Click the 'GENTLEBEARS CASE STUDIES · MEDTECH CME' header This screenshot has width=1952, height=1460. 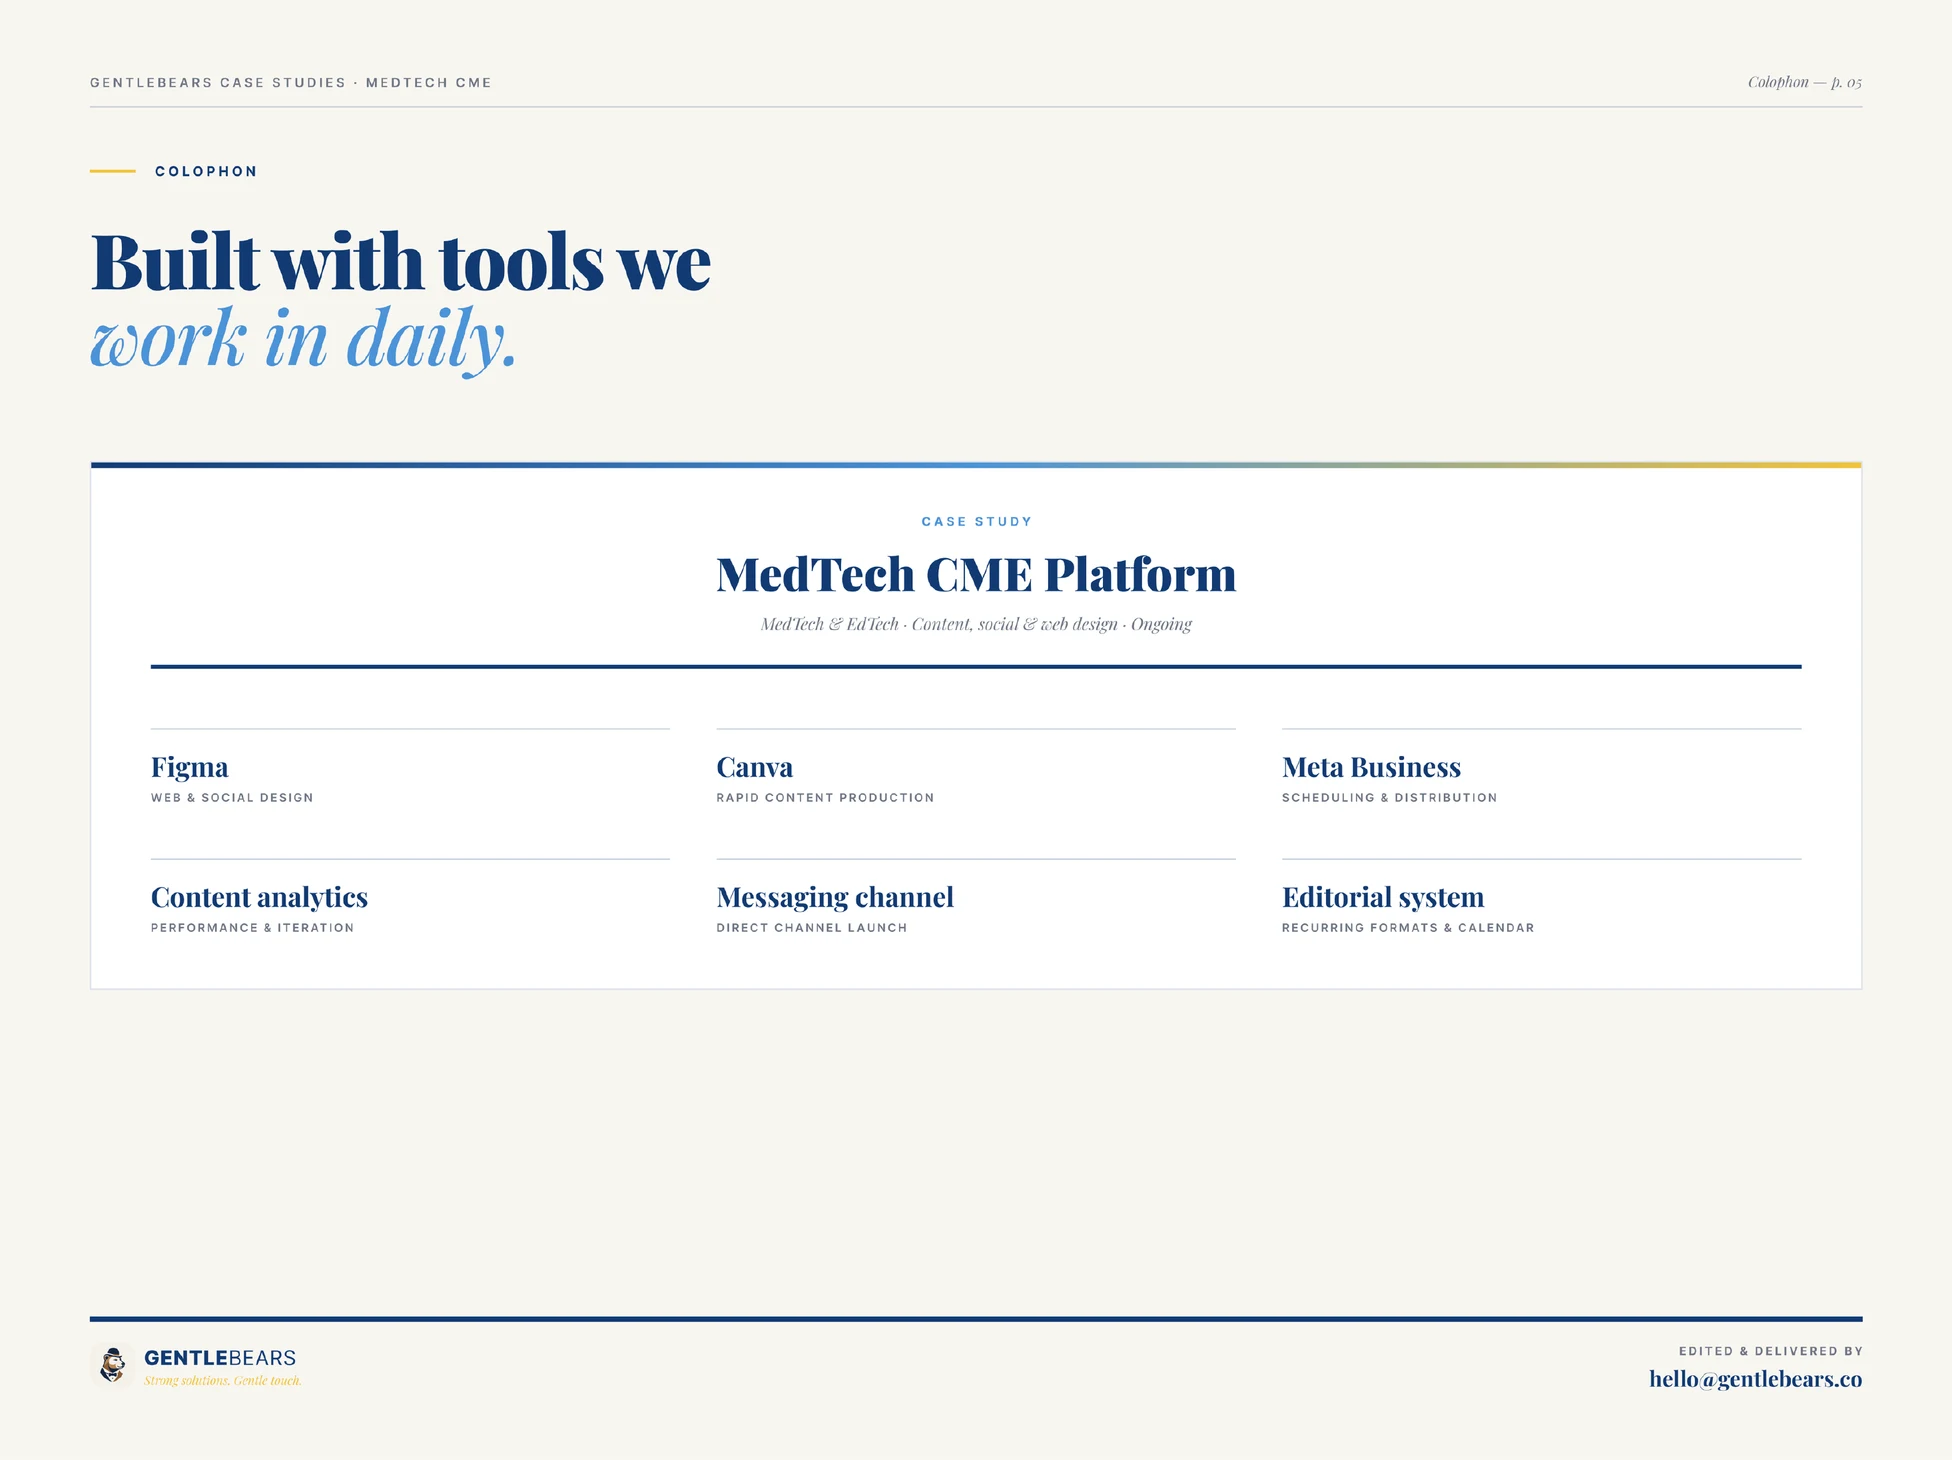pyautogui.click(x=291, y=83)
